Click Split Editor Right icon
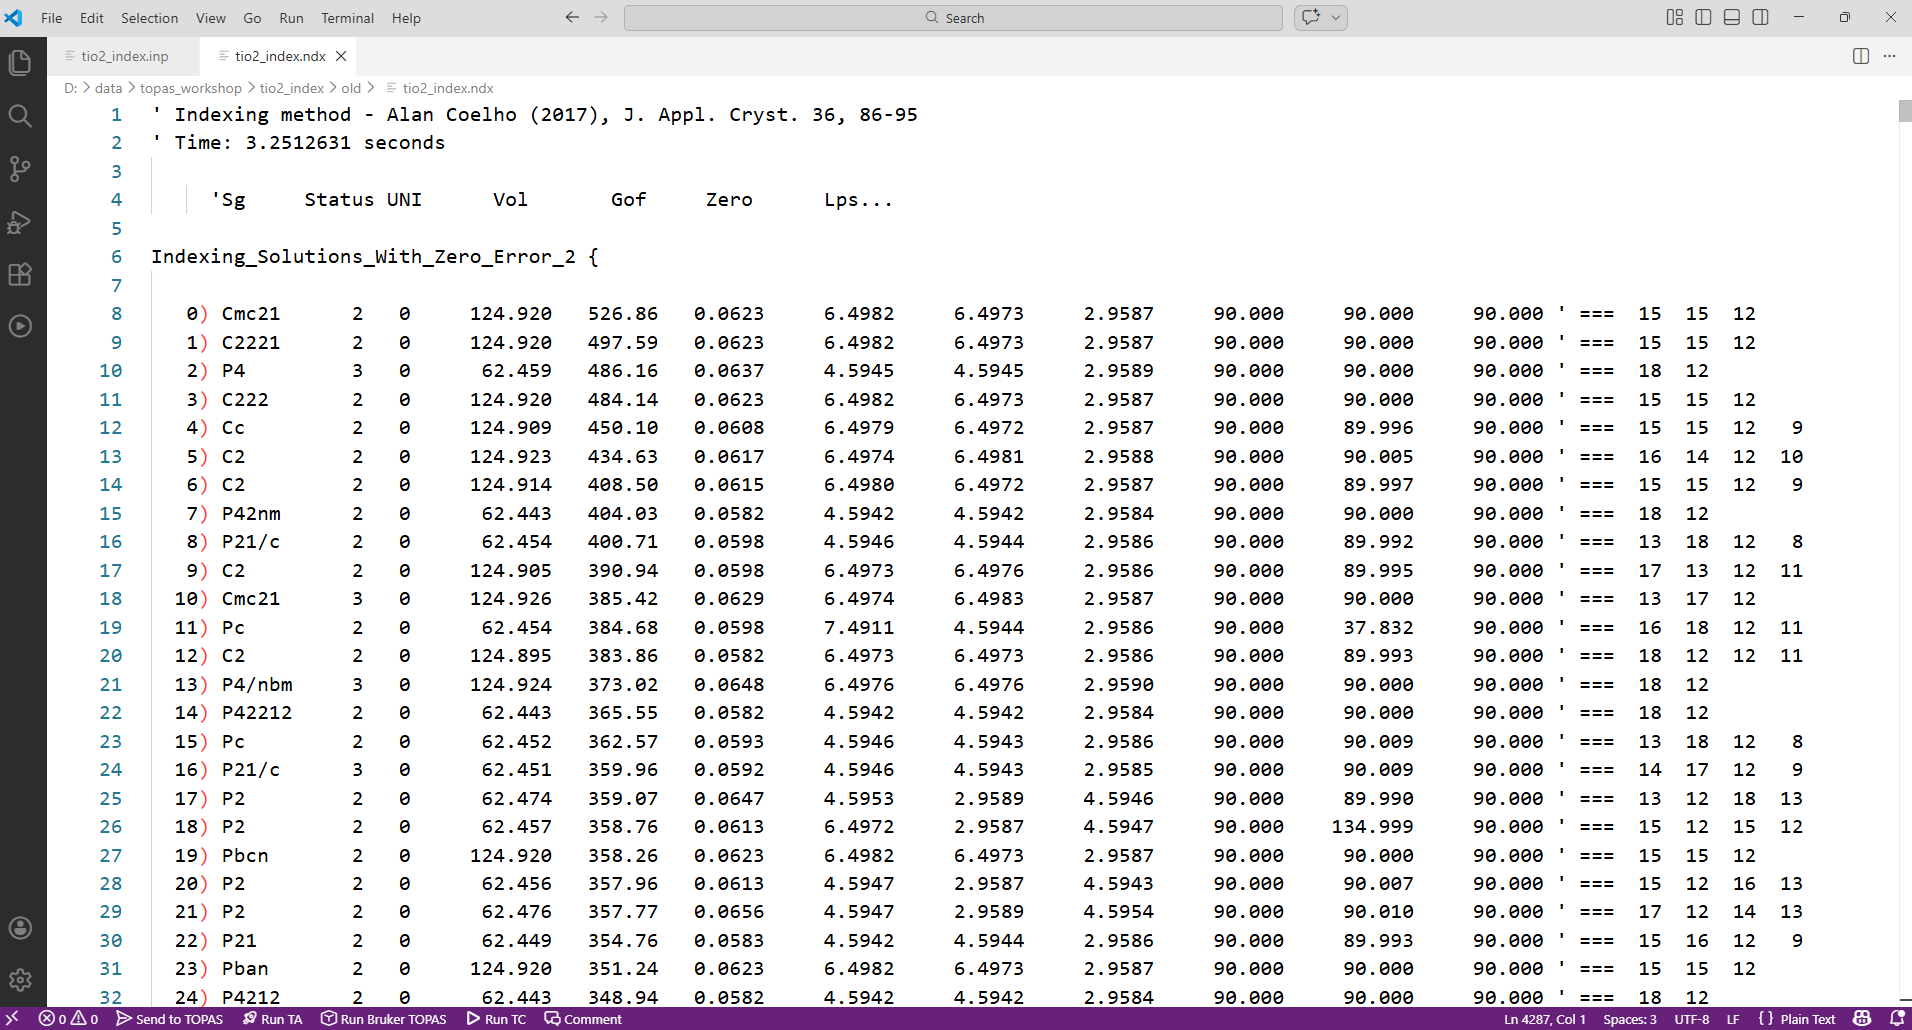This screenshot has width=1912, height=1030. pyautogui.click(x=1860, y=56)
